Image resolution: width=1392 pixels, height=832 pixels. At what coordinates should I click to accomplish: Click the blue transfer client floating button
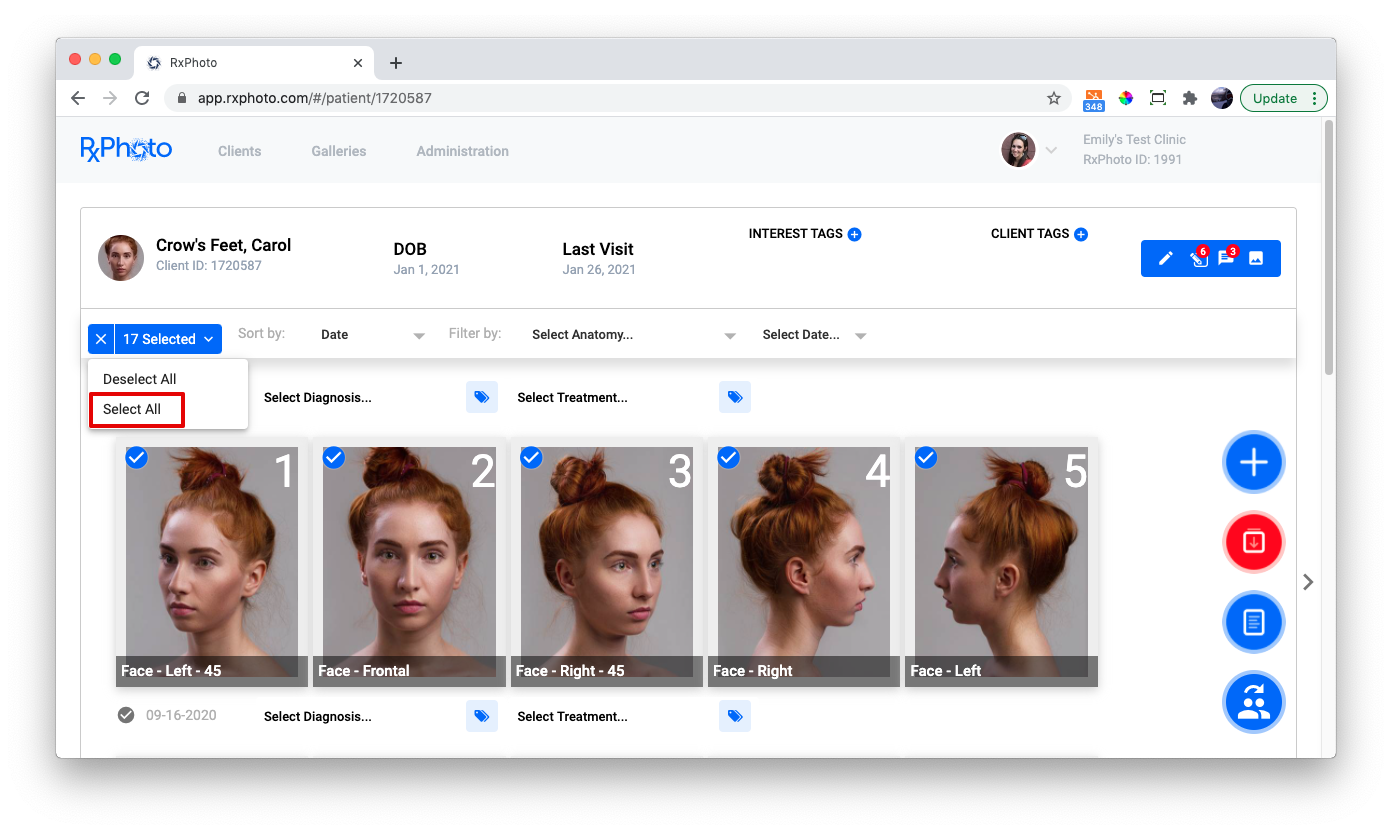point(1253,702)
